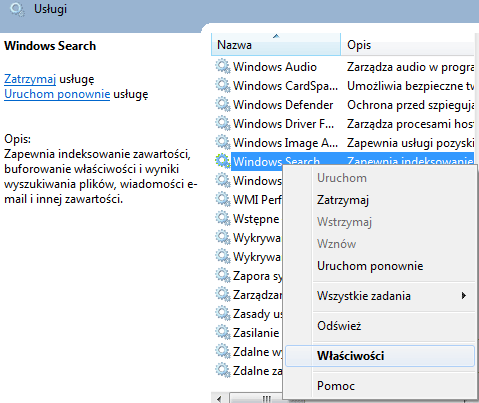Viewport: 479px width, 403px height.
Task: Click gear icon beside WMI Perf row
Action: coord(222,199)
